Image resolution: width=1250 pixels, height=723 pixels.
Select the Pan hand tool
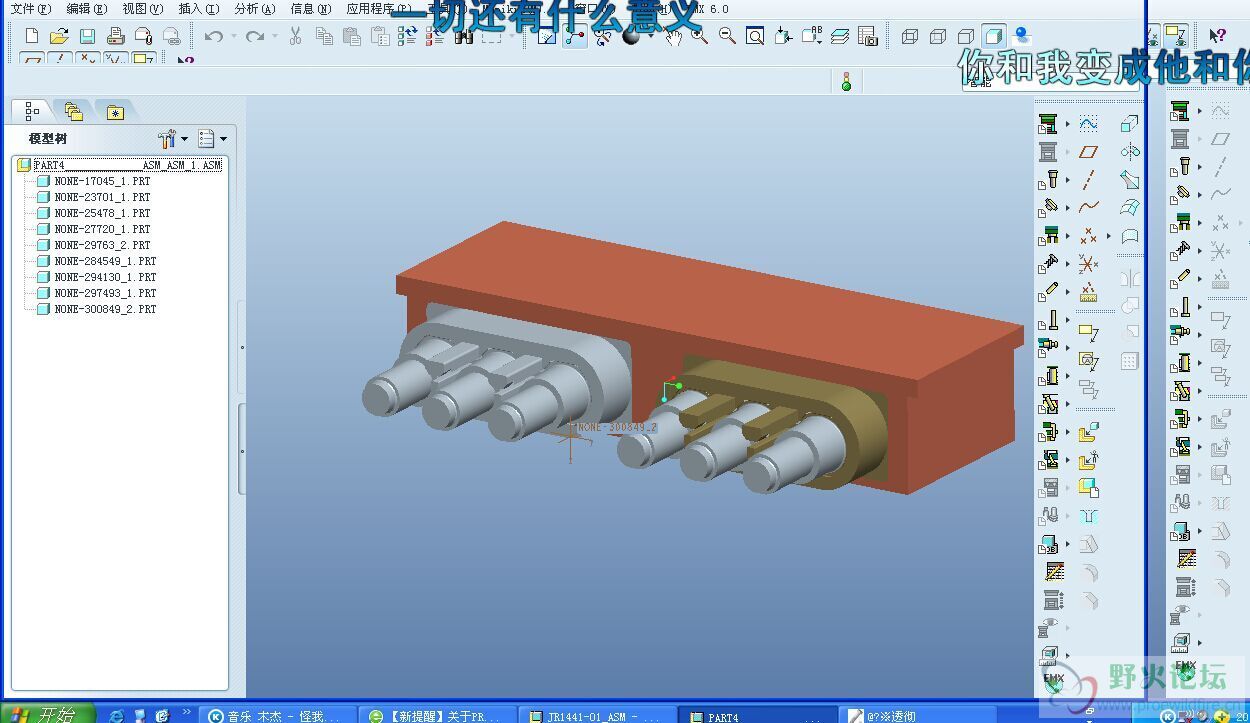pyautogui.click(x=673, y=37)
